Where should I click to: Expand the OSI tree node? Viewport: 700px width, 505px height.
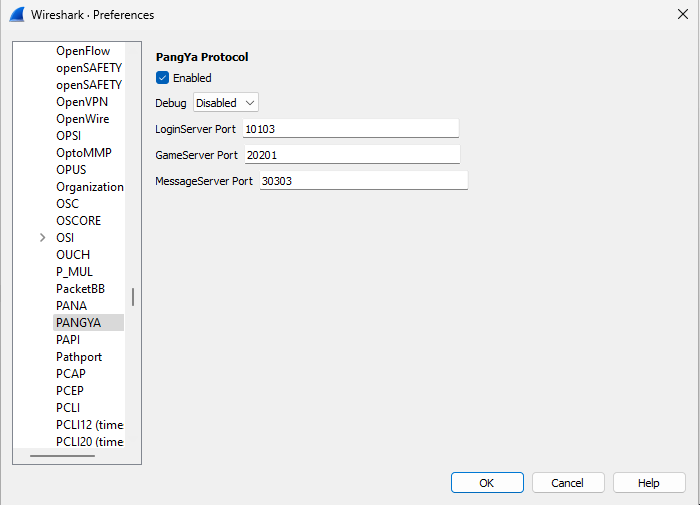click(42, 238)
